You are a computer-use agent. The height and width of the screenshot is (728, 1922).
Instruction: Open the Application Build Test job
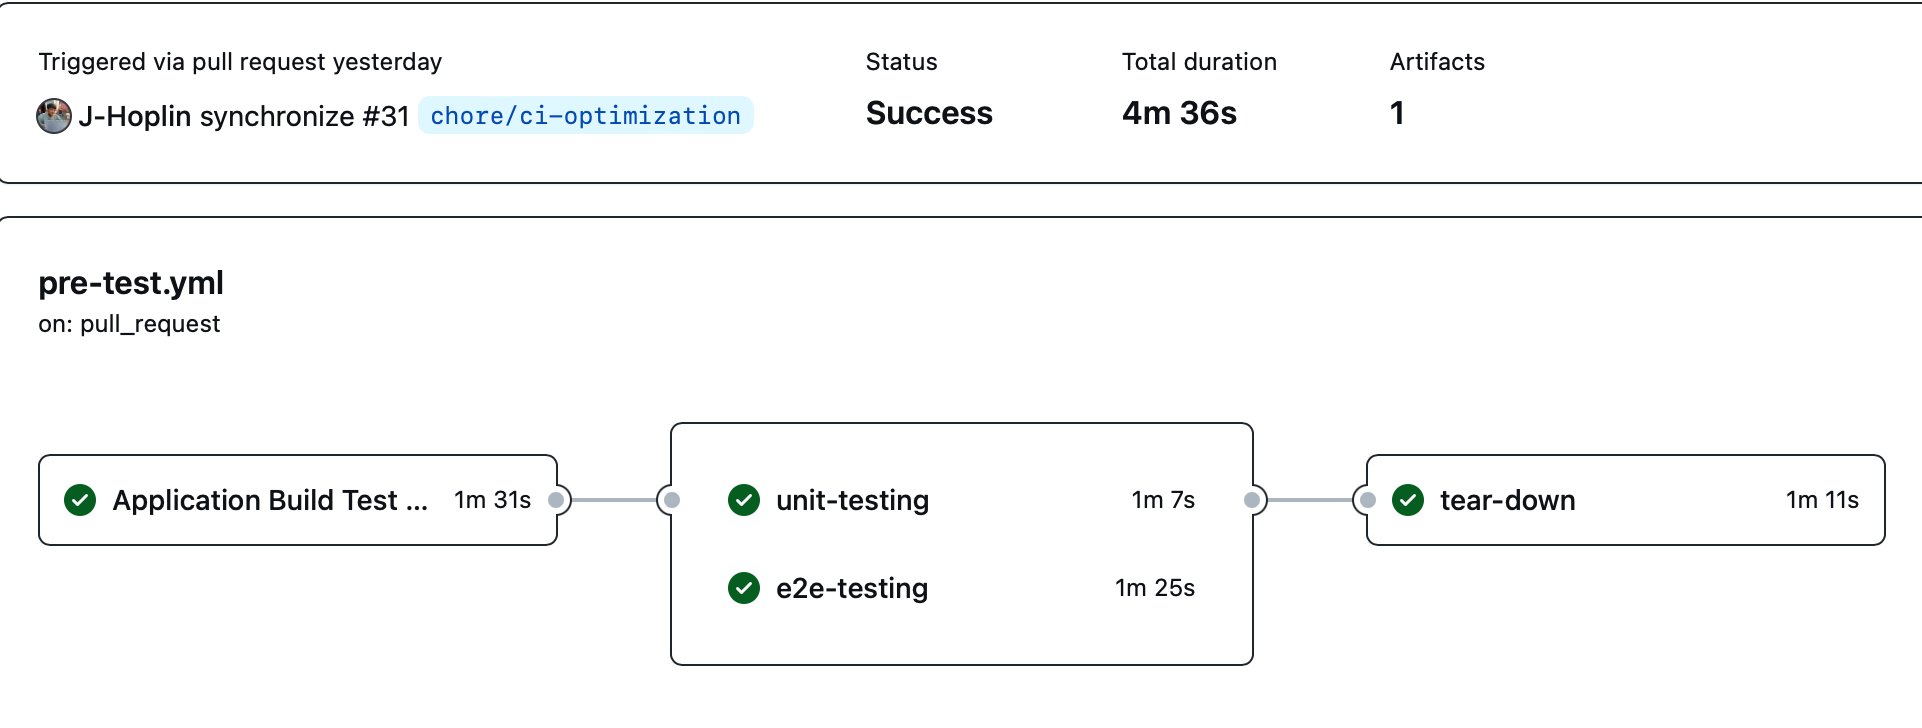[270, 500]
